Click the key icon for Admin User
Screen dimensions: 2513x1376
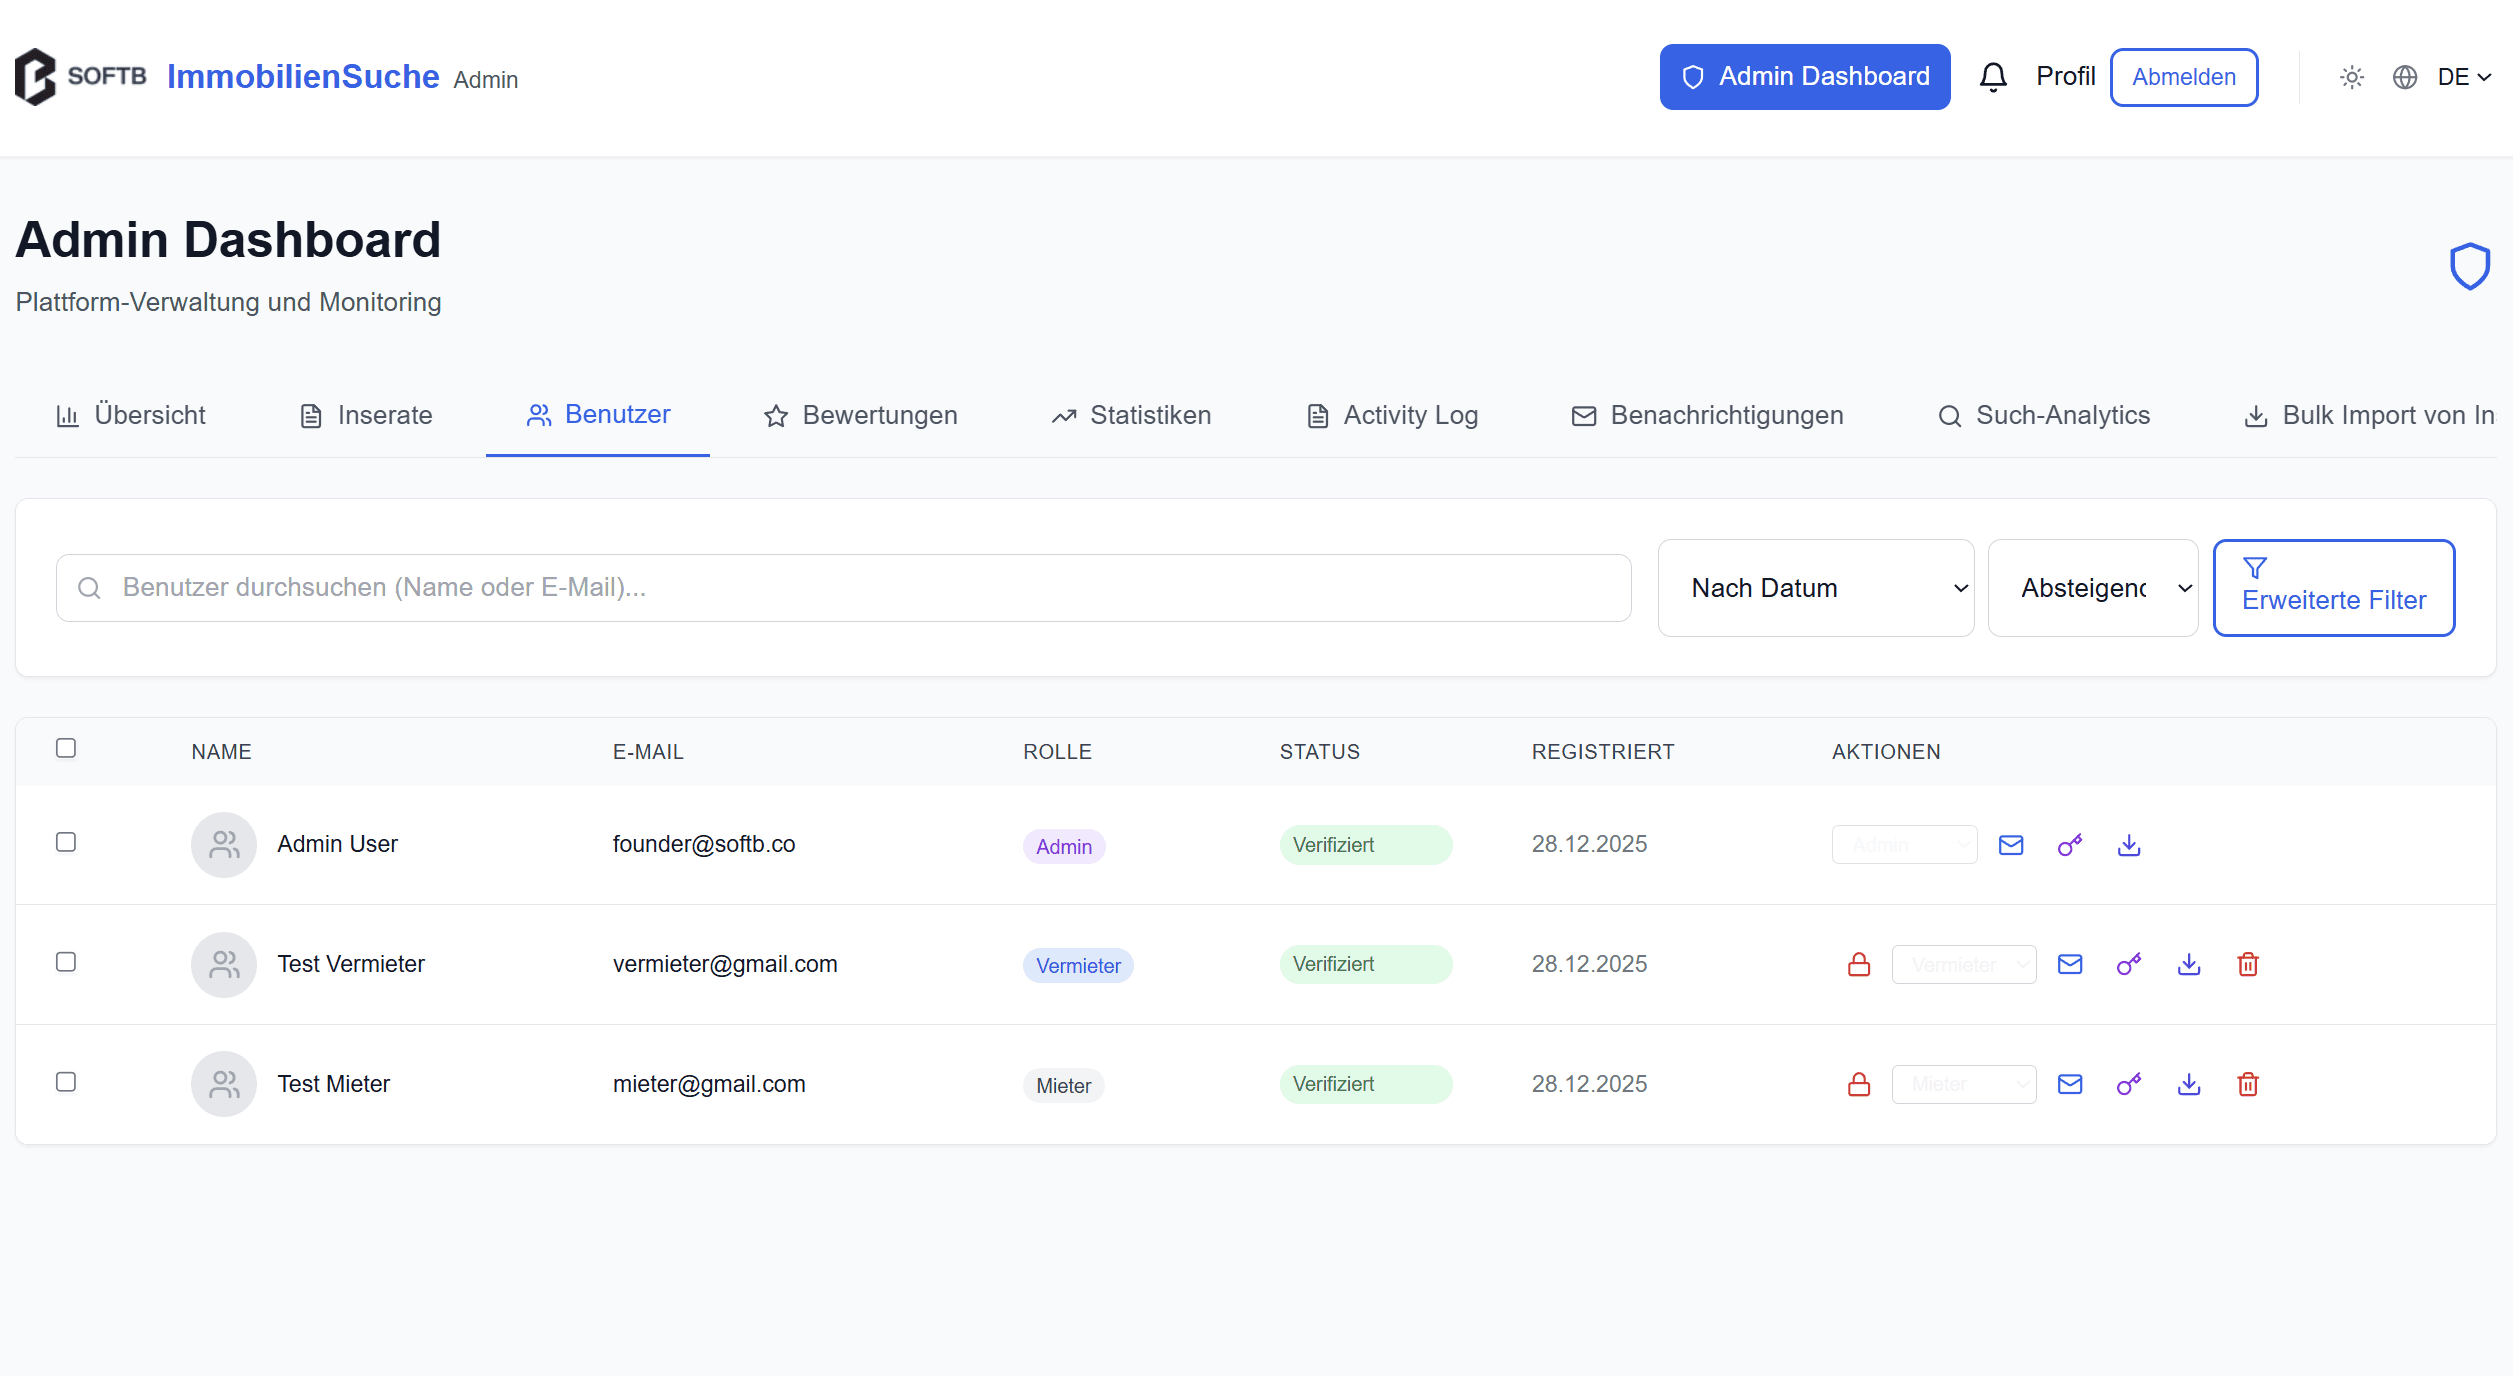pos(2069,846)
